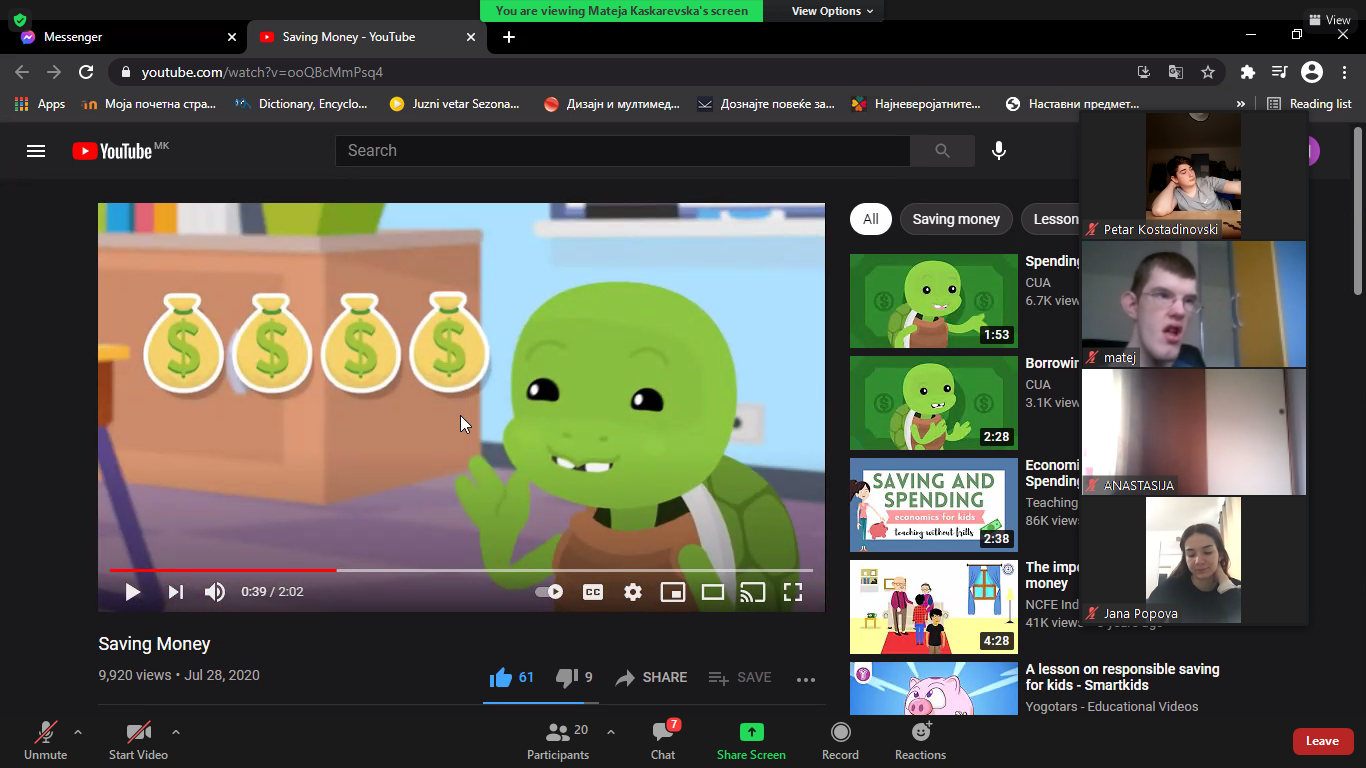This screenshot has height=768, width=1366.
Task: Select the Saving money filter chip
Action: tap(955, 219)
